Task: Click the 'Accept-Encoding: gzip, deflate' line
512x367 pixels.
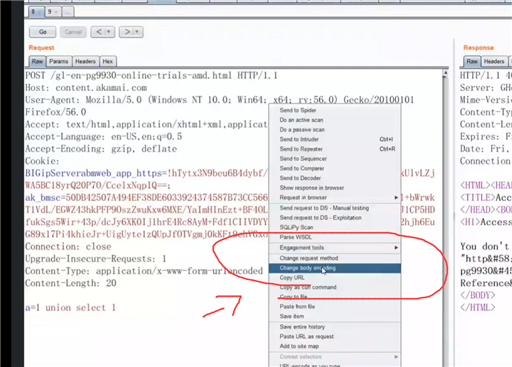Action: (x=101, y=149)
